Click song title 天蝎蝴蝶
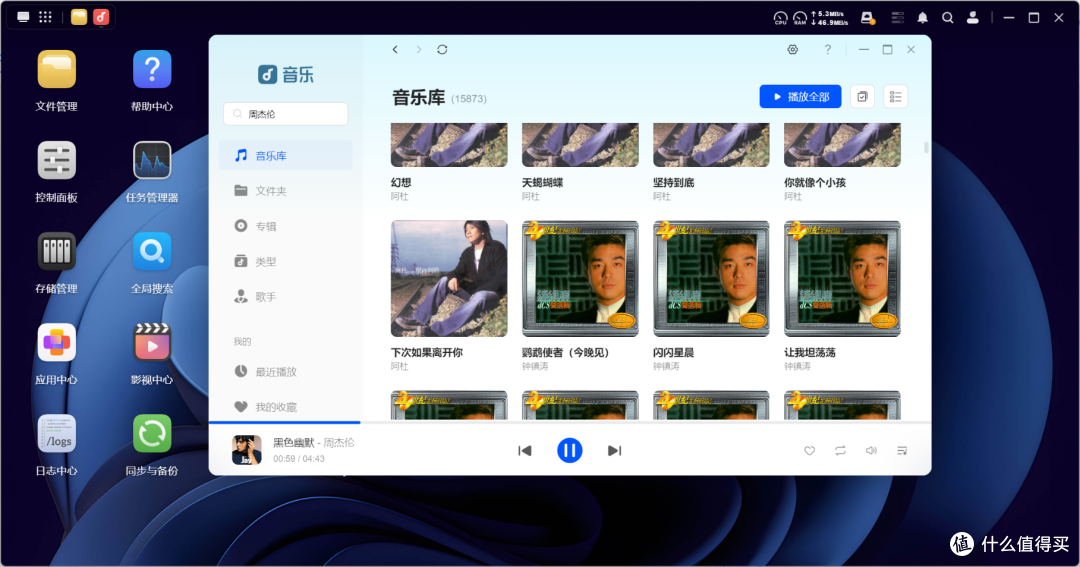 pos(543,183)
